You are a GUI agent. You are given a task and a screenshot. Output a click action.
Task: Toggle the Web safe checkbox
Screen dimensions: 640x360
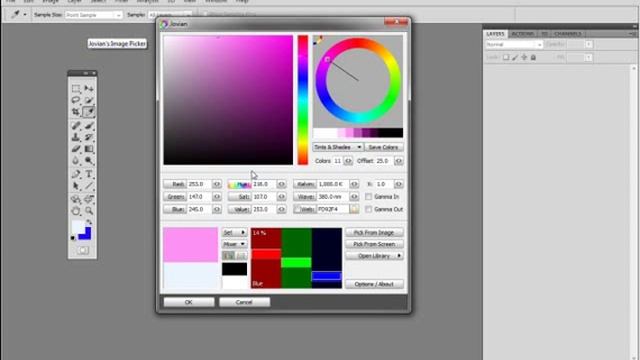298,209
